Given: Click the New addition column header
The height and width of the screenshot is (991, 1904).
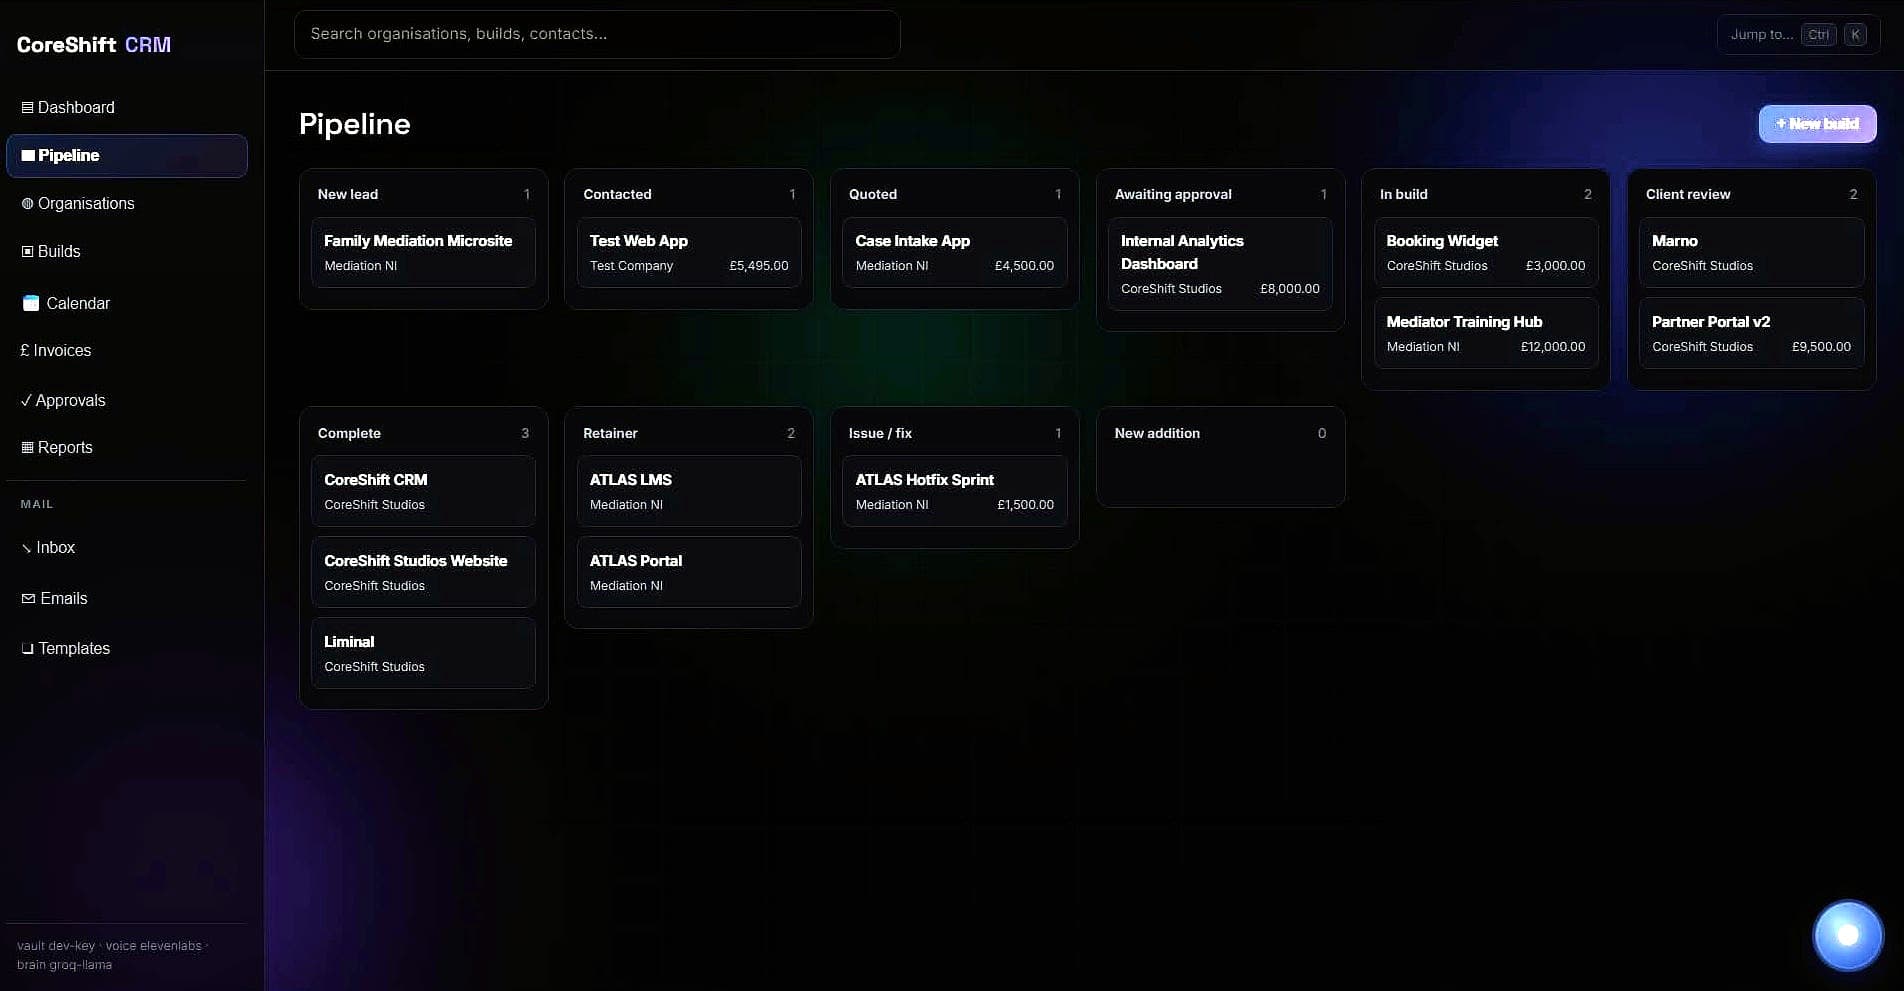Looking at the screenshot, I should [1157, 434].
